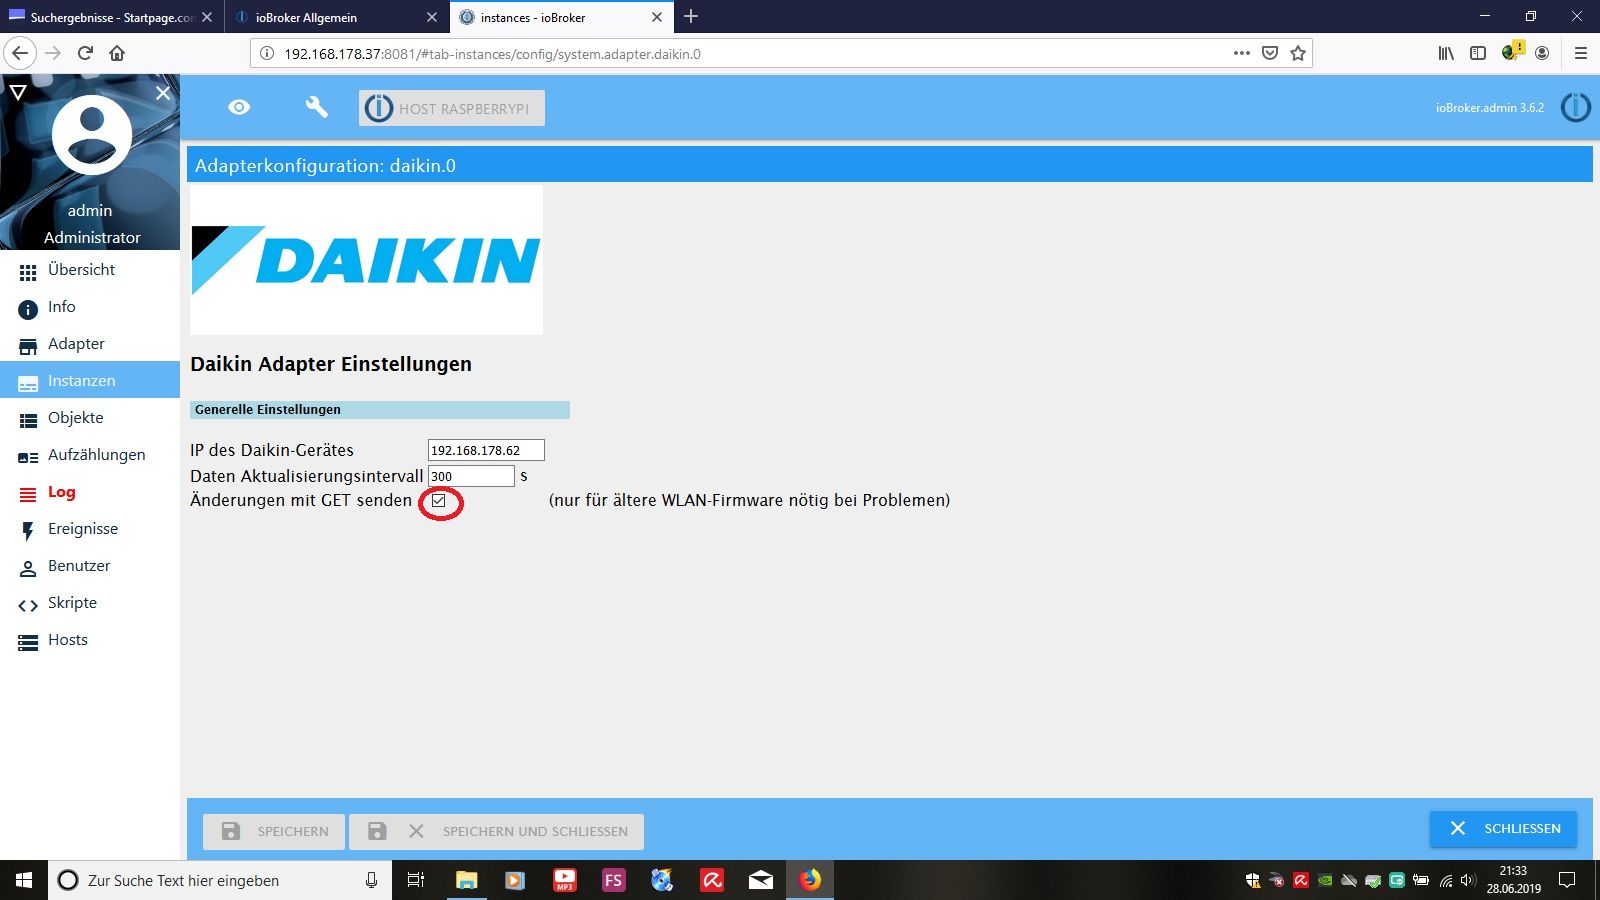Click the admin user avatar

(x=91, y=135)
